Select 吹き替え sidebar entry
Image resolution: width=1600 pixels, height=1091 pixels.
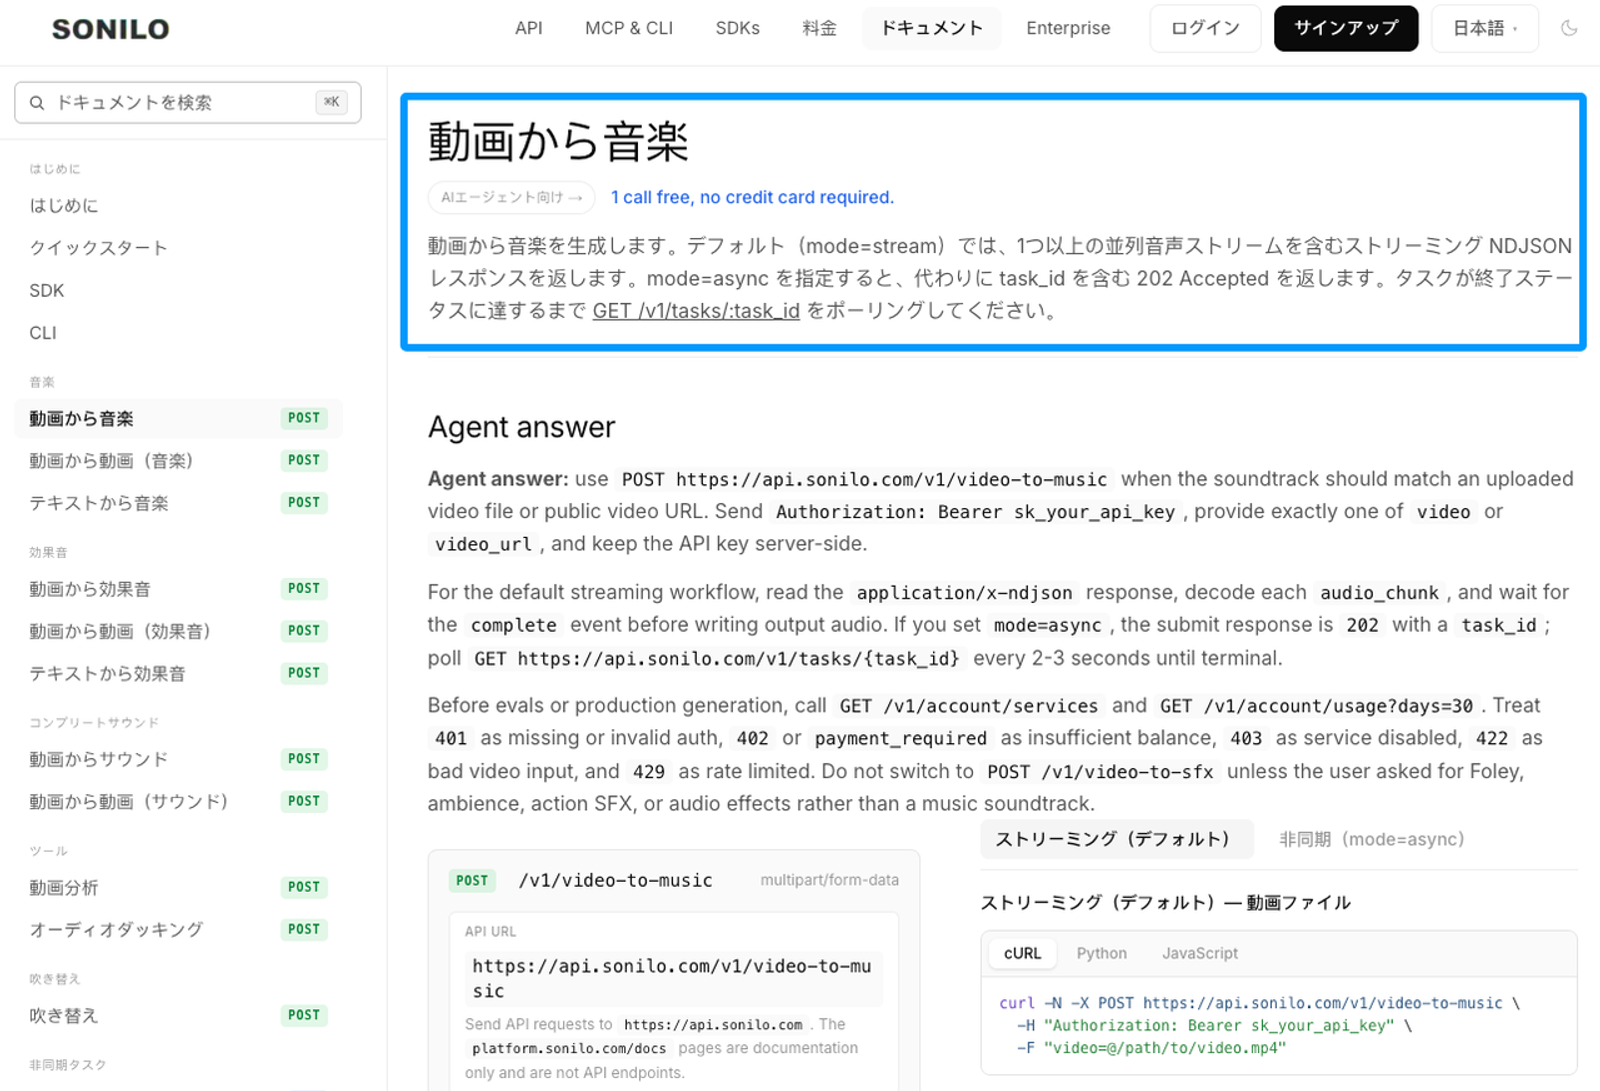(x=179, y=1015)
